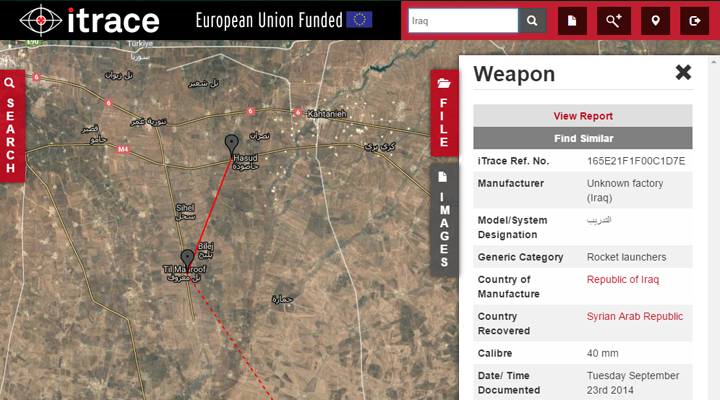Image resolution: width=720 pixels, height=400 pixels.
Task: Follow the Republic of Iraq link
Action: click(x=623, y=279)
